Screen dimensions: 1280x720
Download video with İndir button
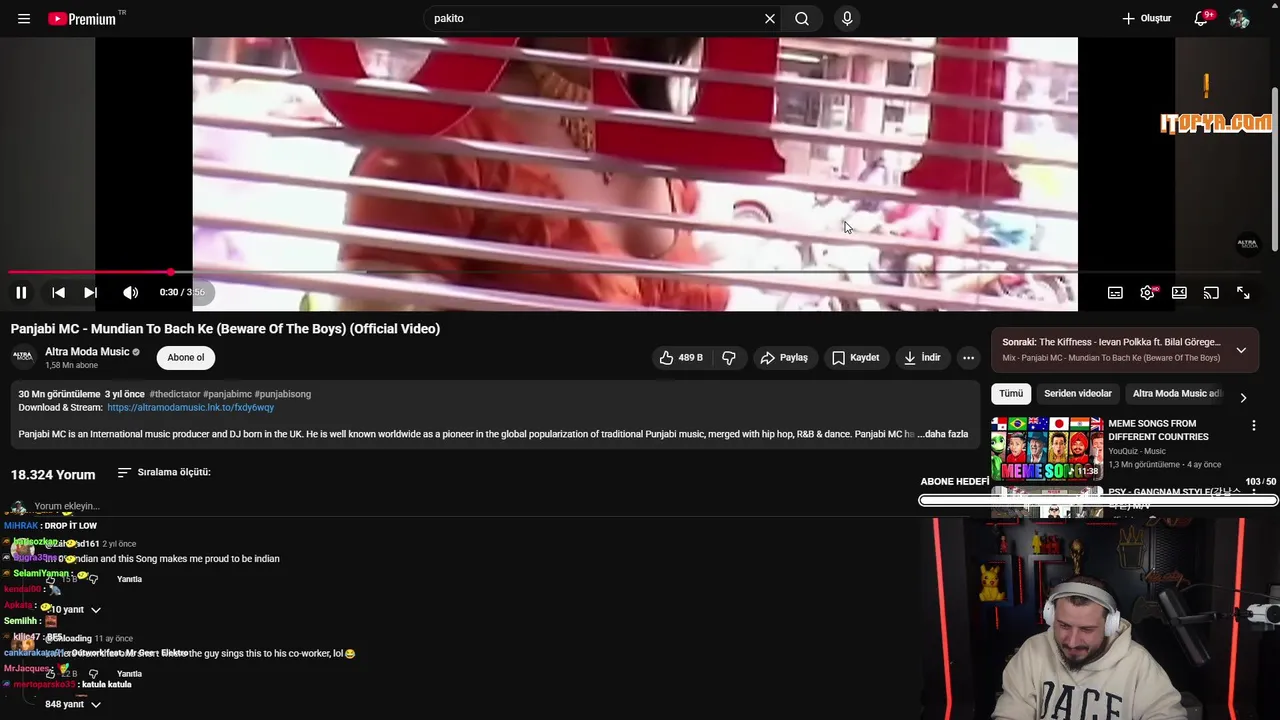pos(921,357)
